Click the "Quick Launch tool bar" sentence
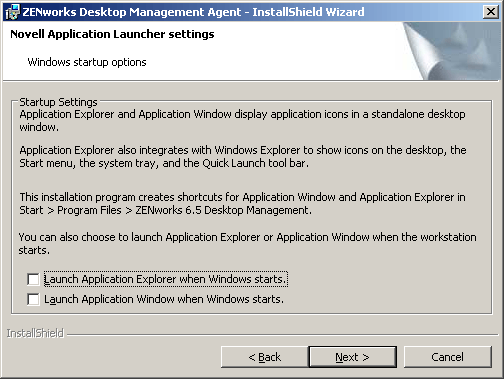 (x=255, y=163)
